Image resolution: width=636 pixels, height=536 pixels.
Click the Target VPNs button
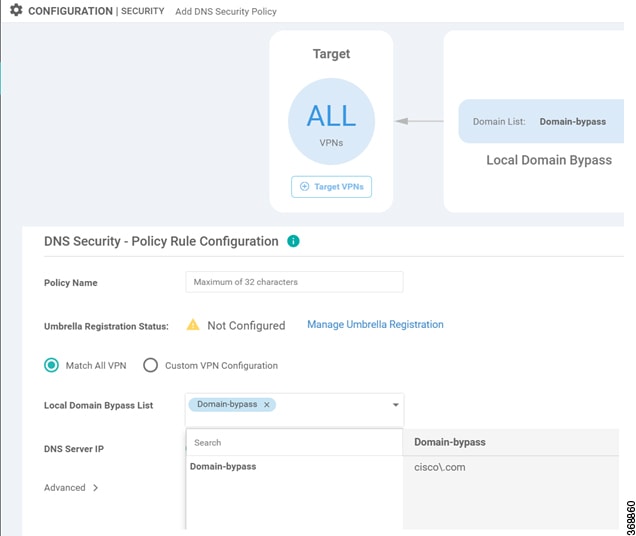331,187
